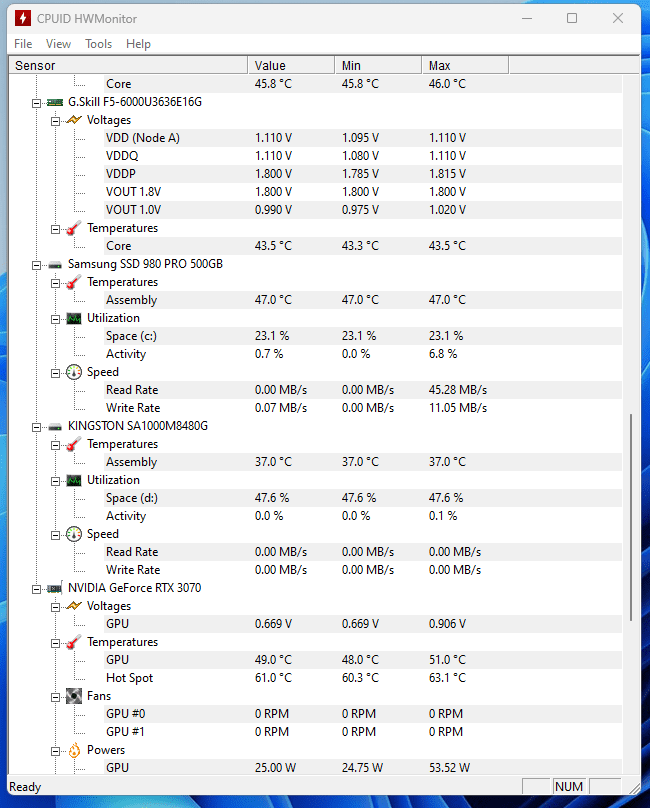Click the 45.28 MB/s max read rate

click(458, 390)
